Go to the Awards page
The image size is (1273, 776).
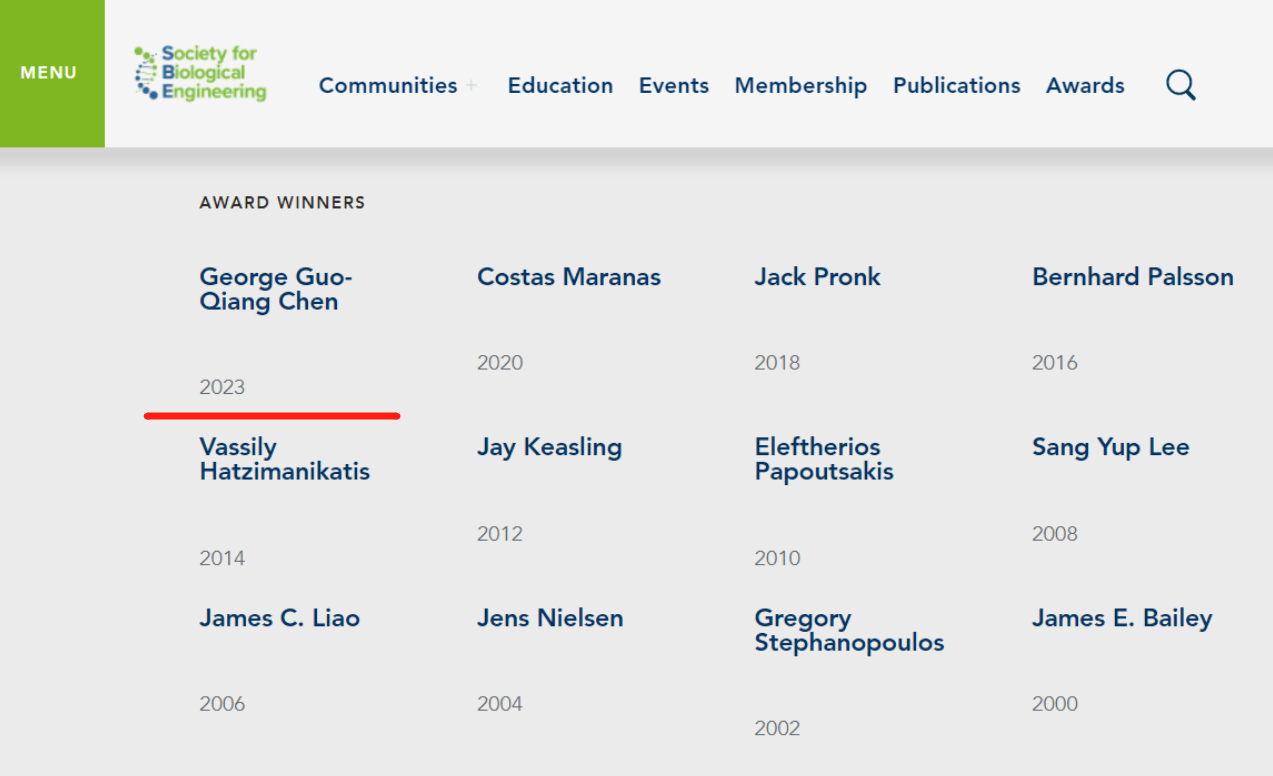(x=1085, y=86)
